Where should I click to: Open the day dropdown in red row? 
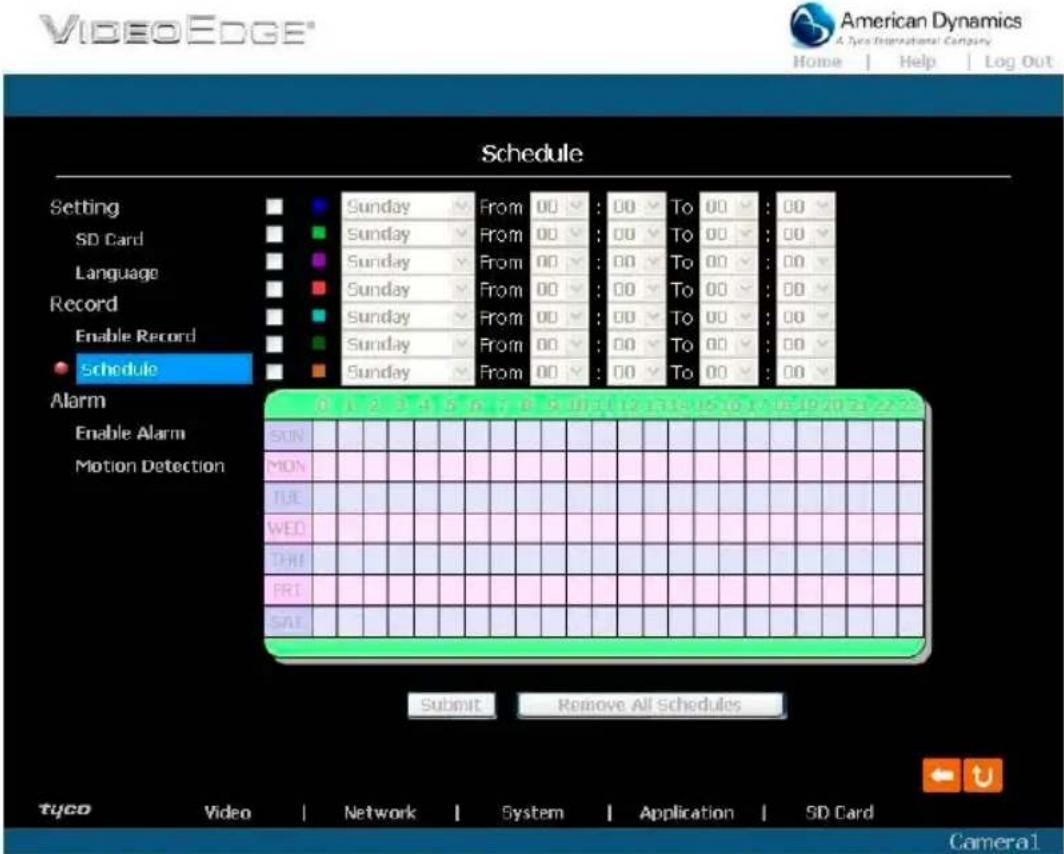407,289
